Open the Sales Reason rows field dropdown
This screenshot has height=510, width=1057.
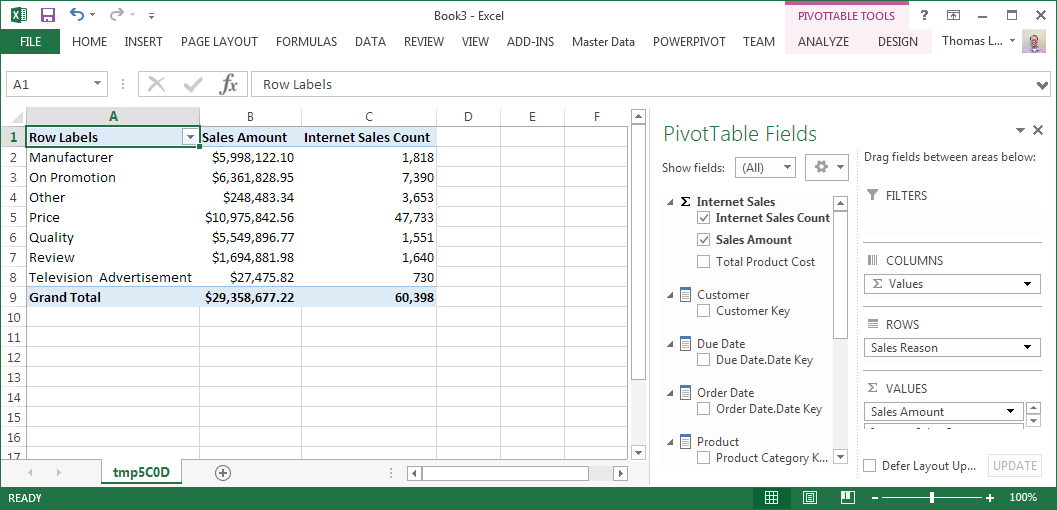point(1028,348)
